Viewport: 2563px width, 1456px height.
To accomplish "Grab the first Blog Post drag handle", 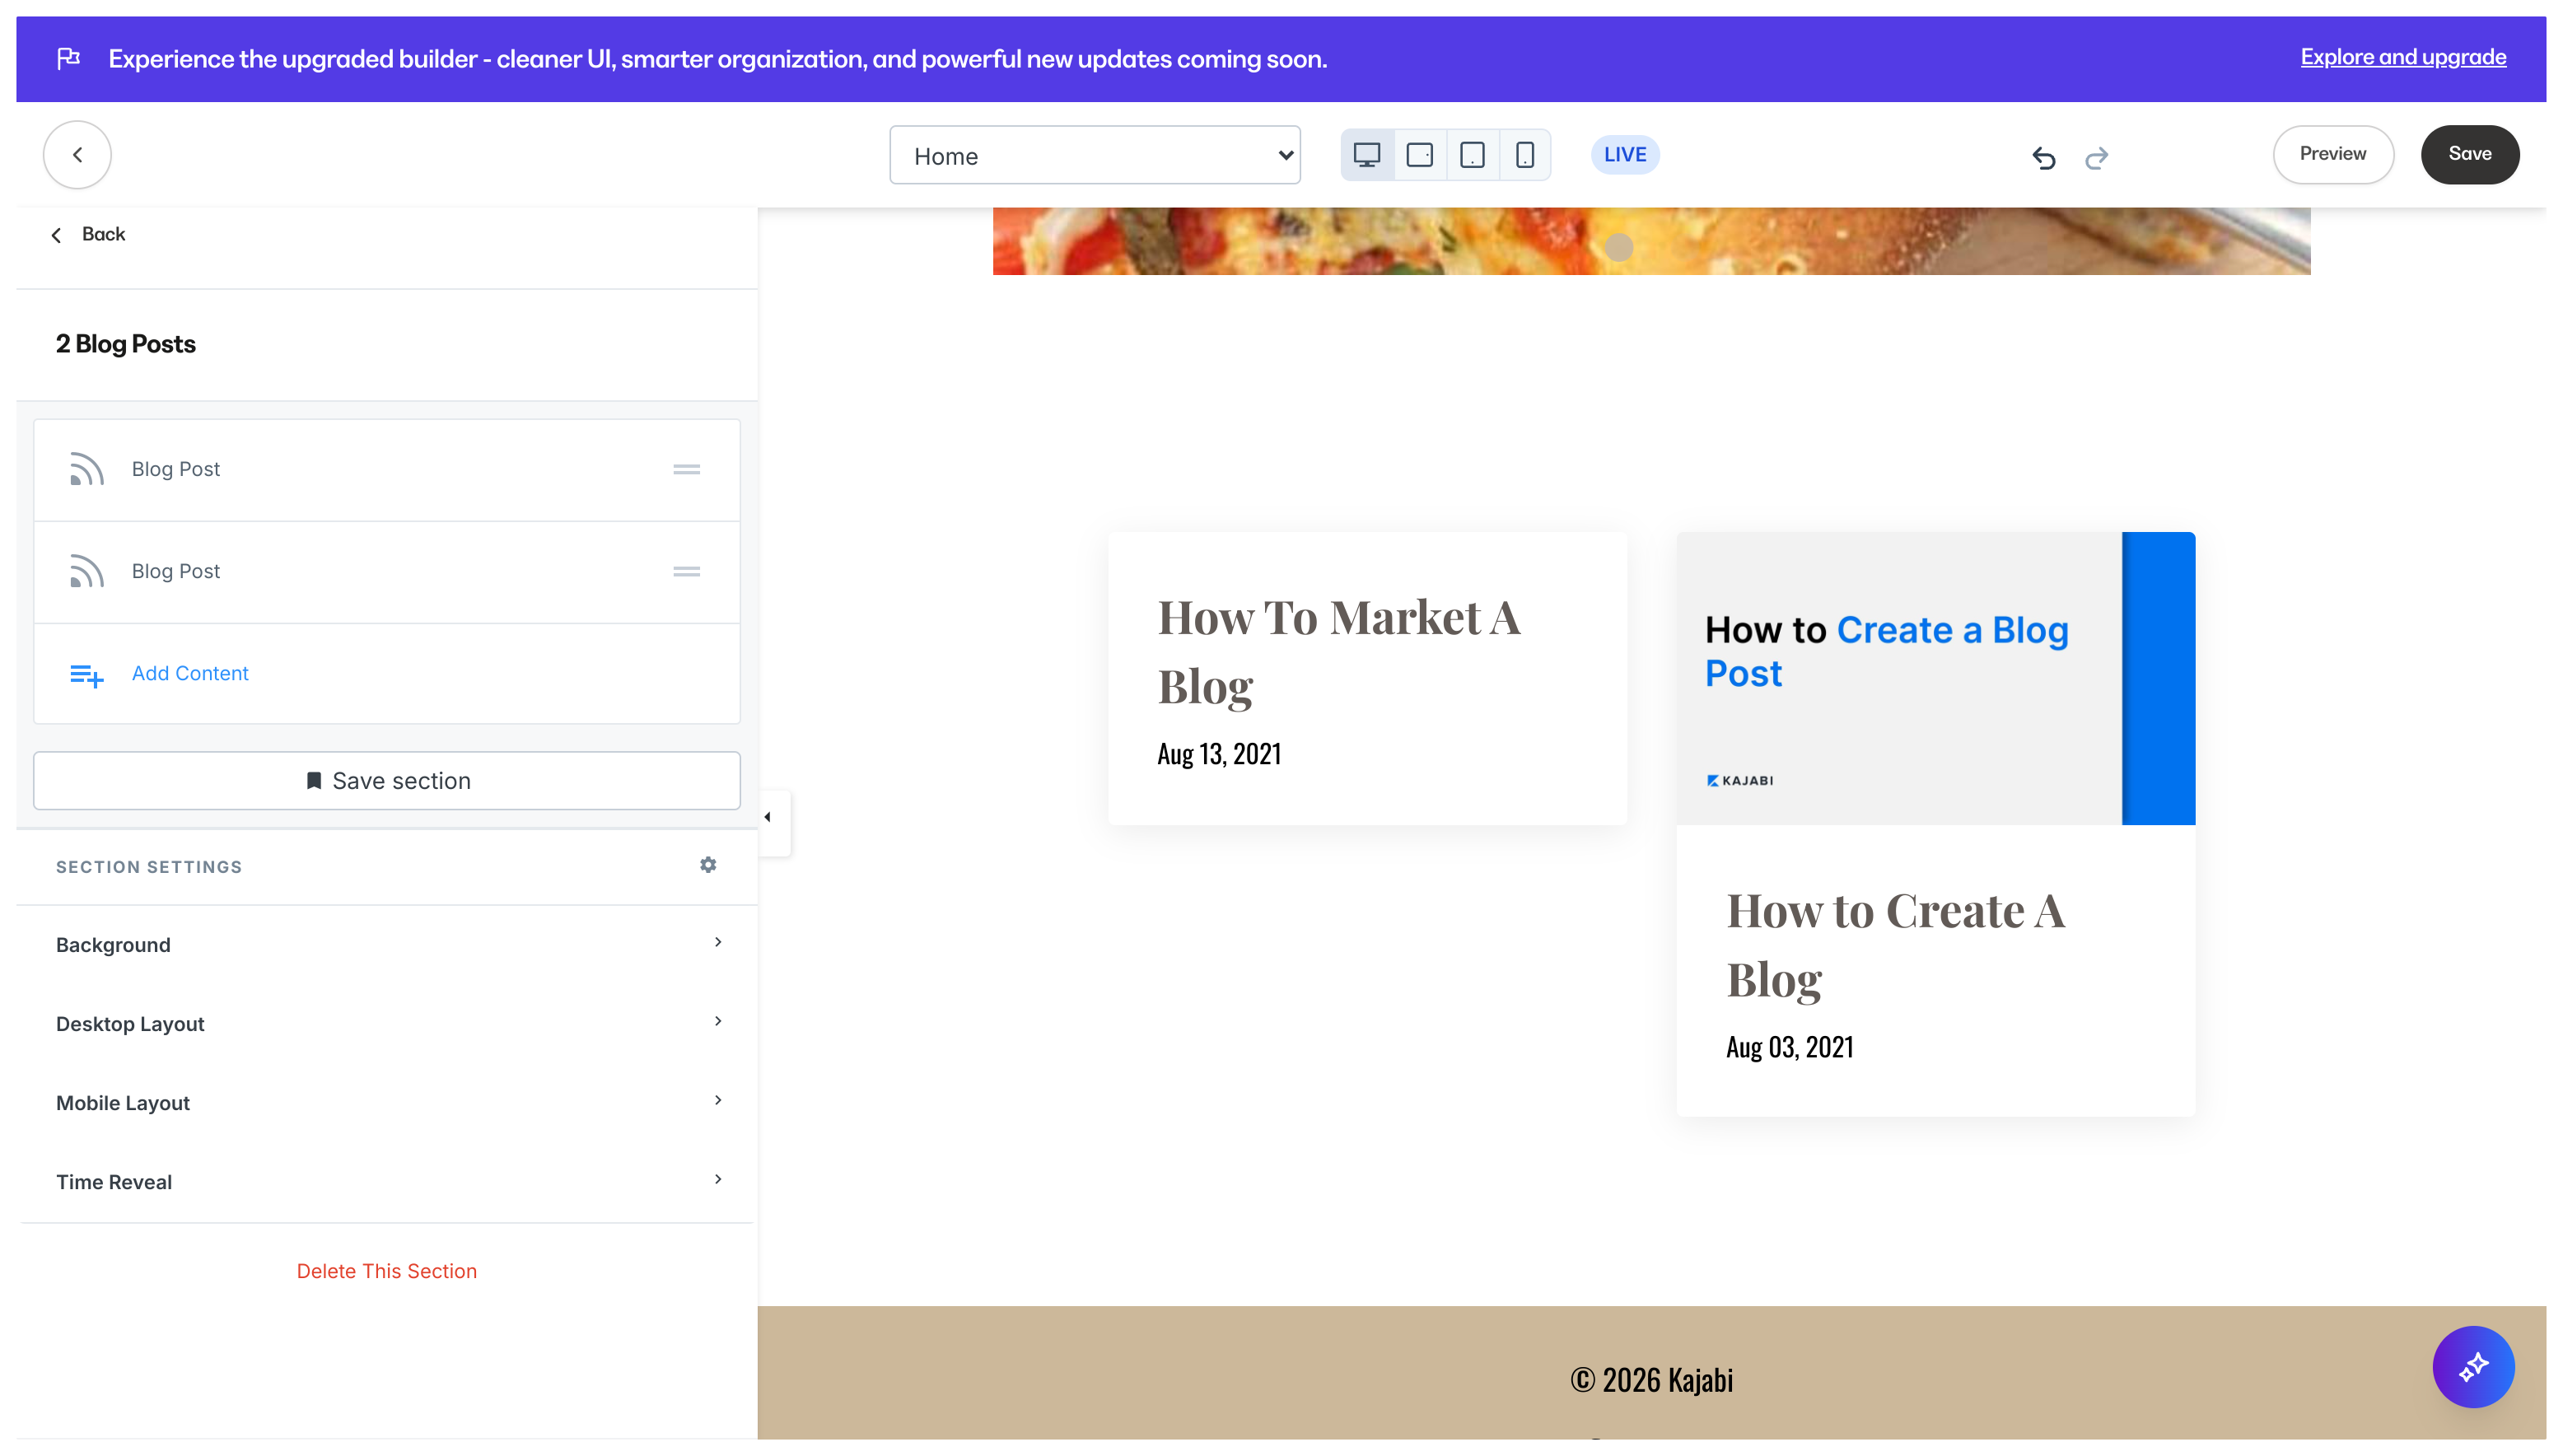I will click(686, 469).
